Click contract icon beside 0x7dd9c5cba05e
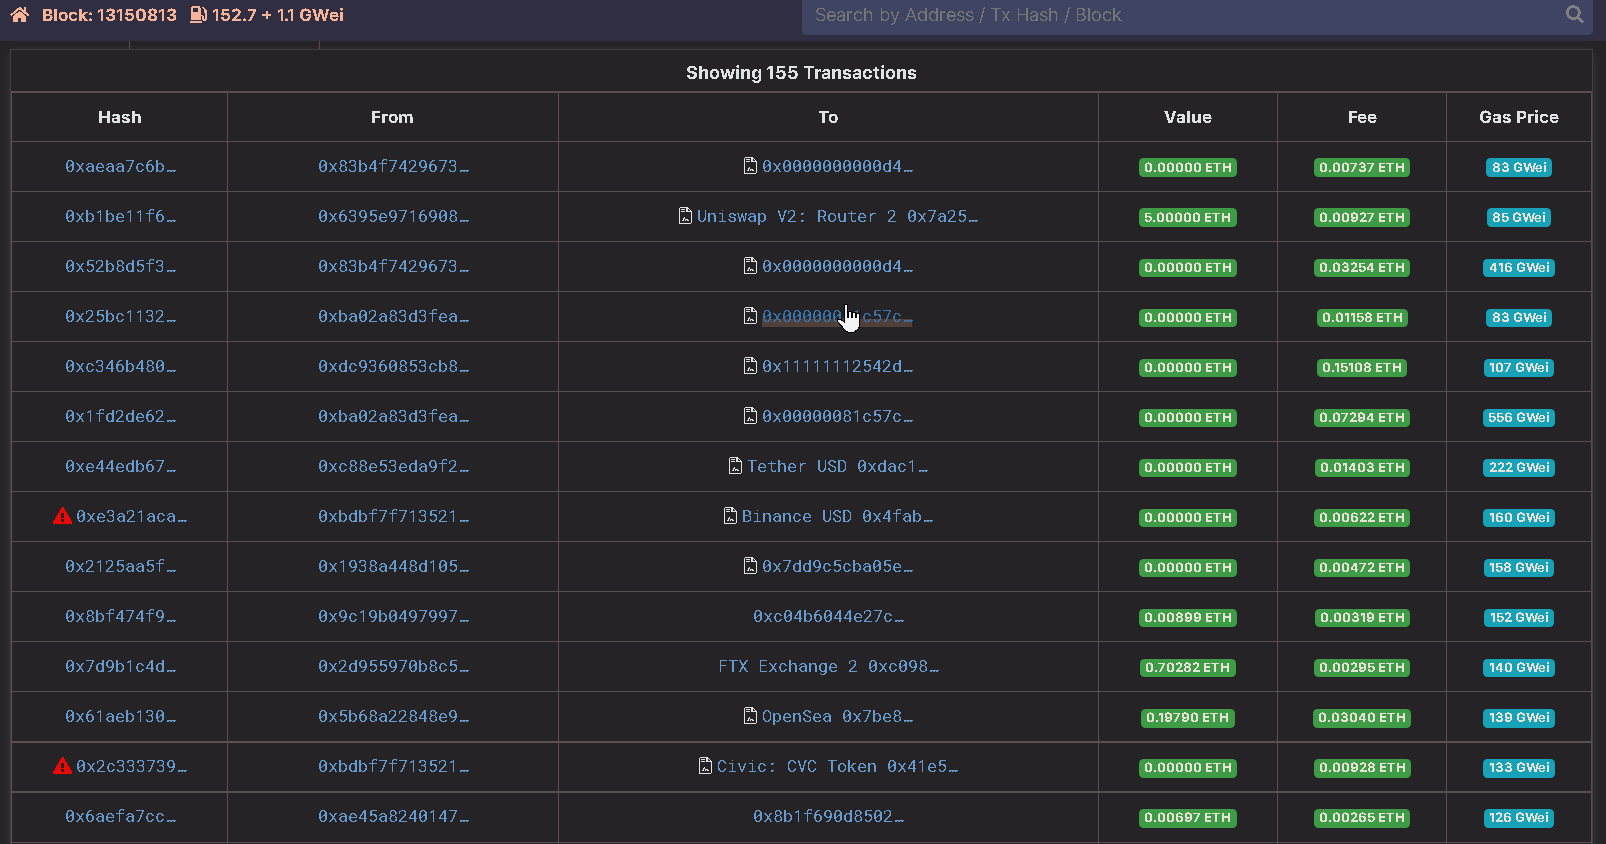The image size is (1606, 844). click(750, 566)
